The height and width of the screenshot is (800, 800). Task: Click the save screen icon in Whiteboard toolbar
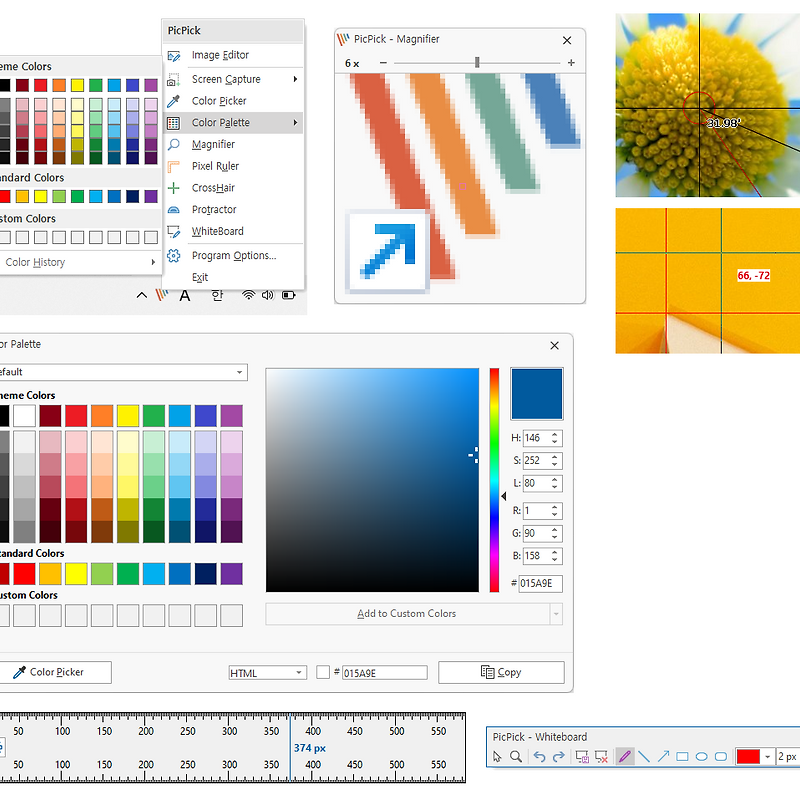pyautogui.click(x=582, y=757)
